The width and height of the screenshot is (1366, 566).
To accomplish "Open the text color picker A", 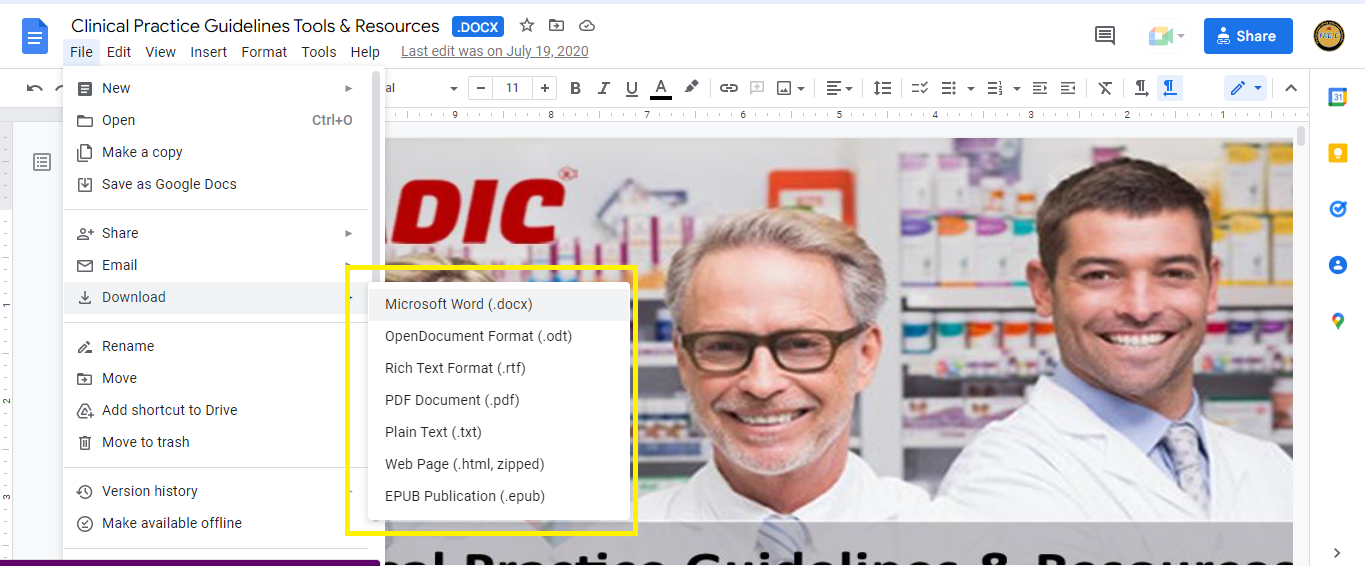I will (660, 88).
